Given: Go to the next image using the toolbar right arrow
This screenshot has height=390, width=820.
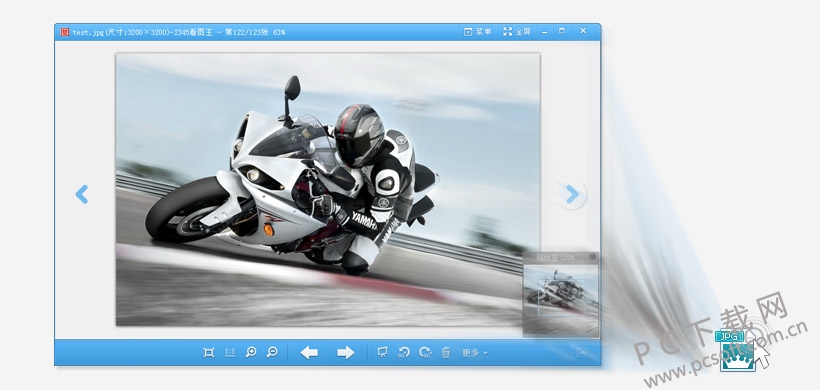Looking at the screenshot, I should click(x=346, y=353).
